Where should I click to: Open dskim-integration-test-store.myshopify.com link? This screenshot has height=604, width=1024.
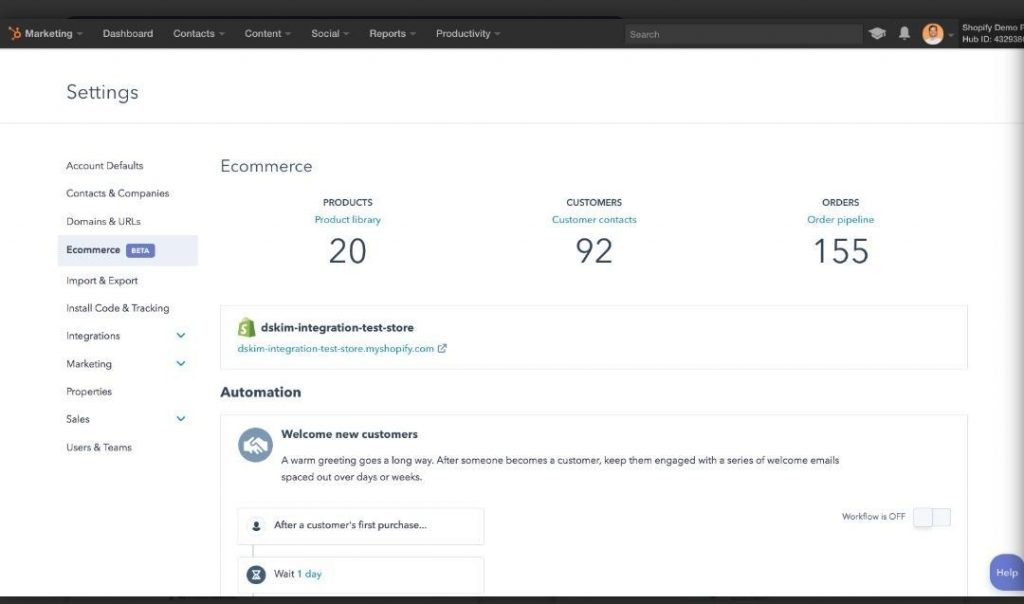(x=336, y=349)
